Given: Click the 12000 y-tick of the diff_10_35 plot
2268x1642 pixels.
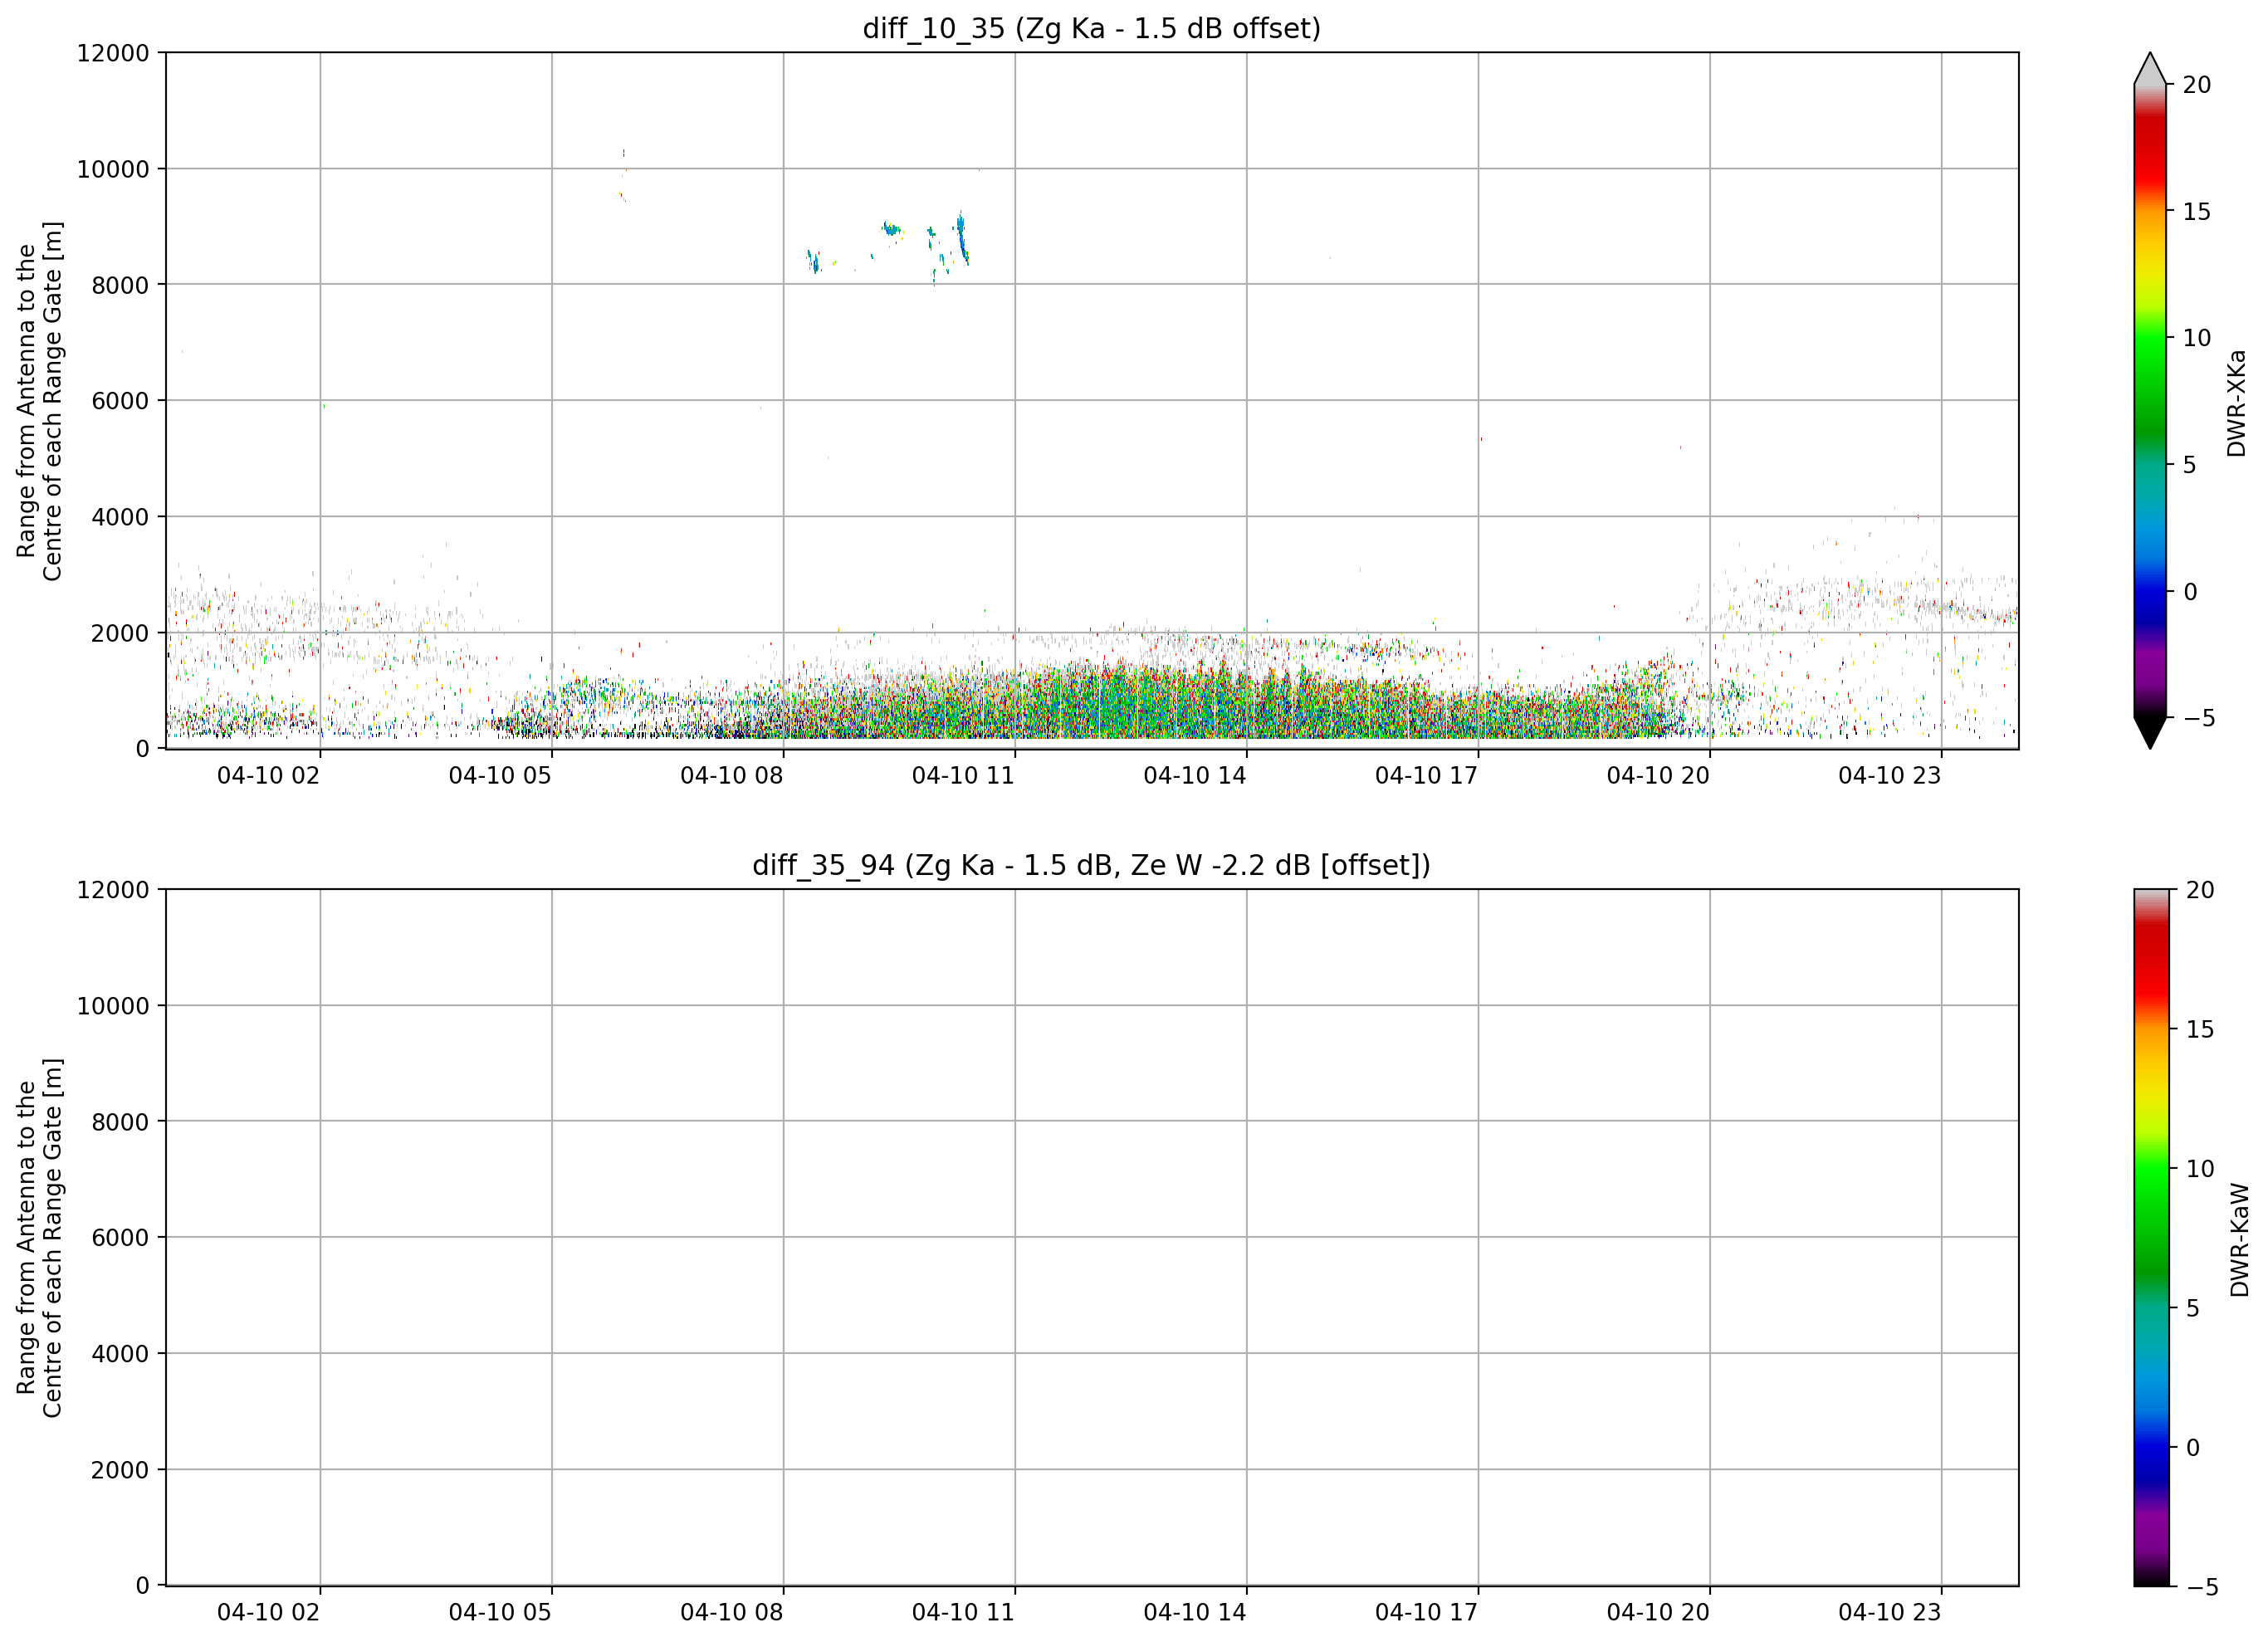Looking at the screenshot, I should click(112, 53).
